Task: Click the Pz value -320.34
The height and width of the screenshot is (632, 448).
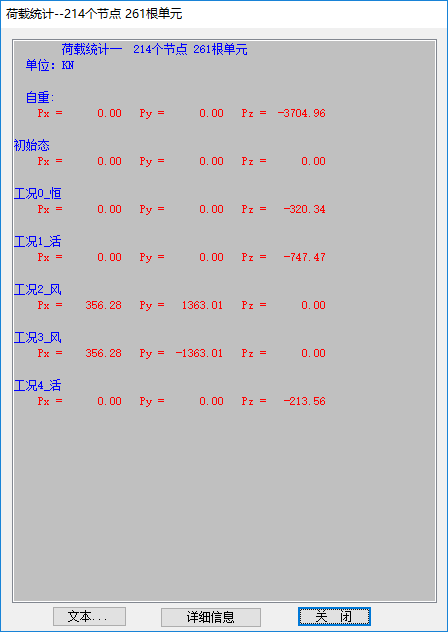Action: coord(304,210)
